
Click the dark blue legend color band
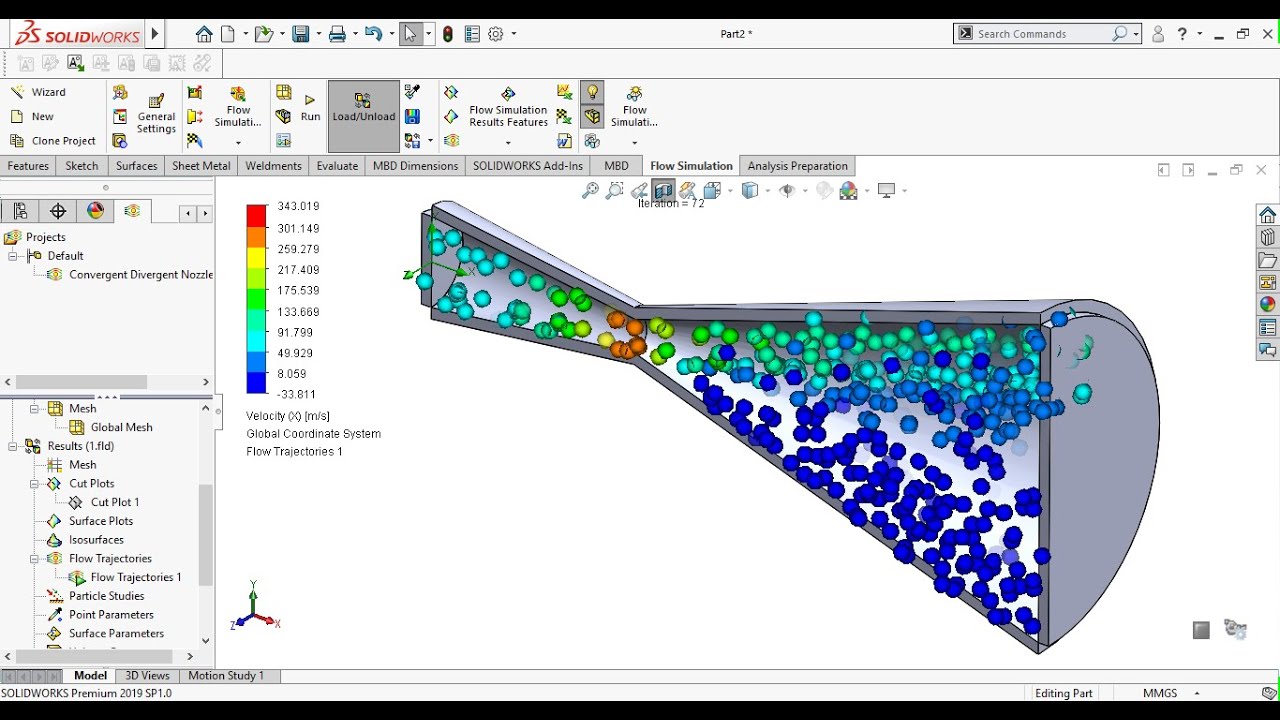coord(257,383)
